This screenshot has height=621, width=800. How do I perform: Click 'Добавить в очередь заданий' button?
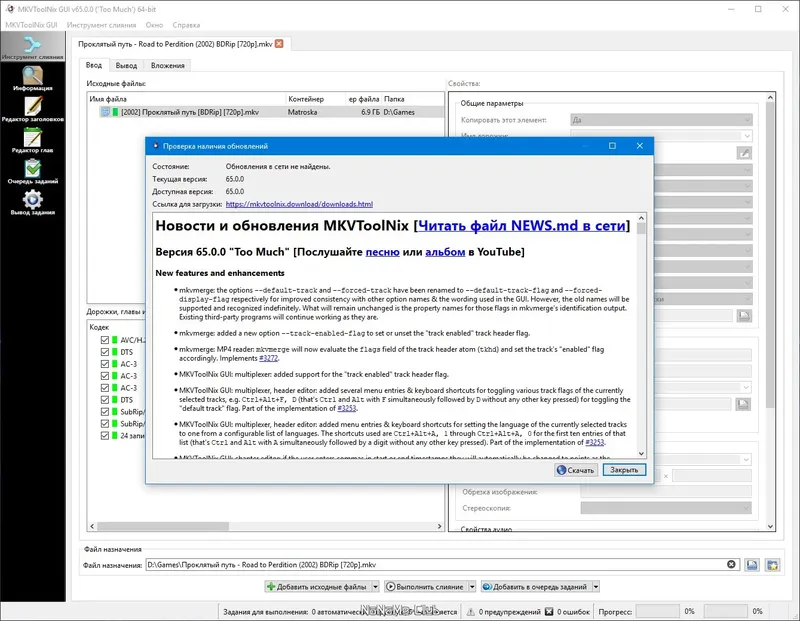[x=535, y=587]
